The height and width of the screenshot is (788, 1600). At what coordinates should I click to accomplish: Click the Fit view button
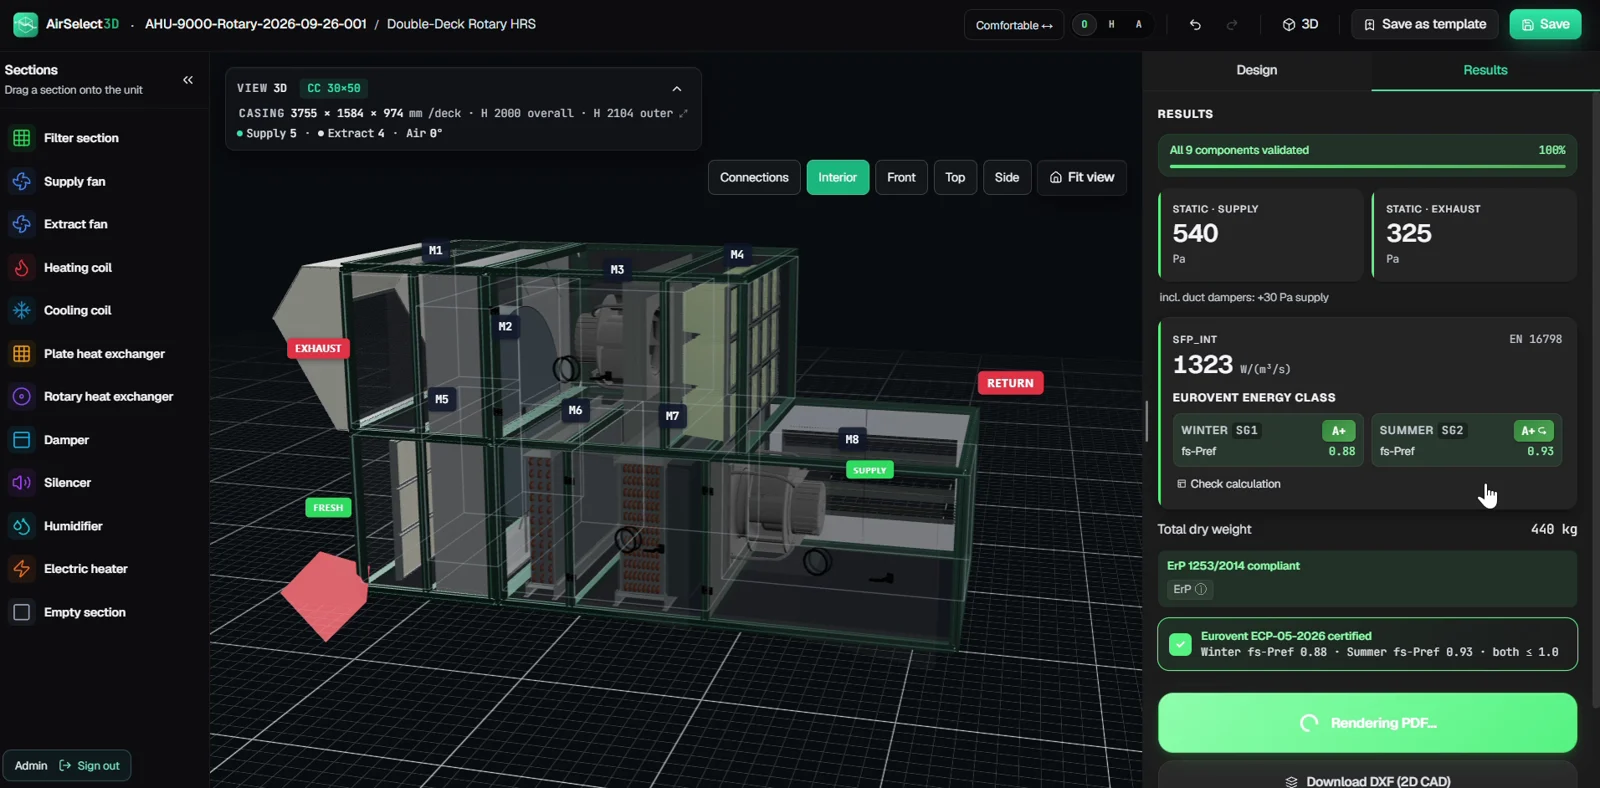coord(1082,178)
